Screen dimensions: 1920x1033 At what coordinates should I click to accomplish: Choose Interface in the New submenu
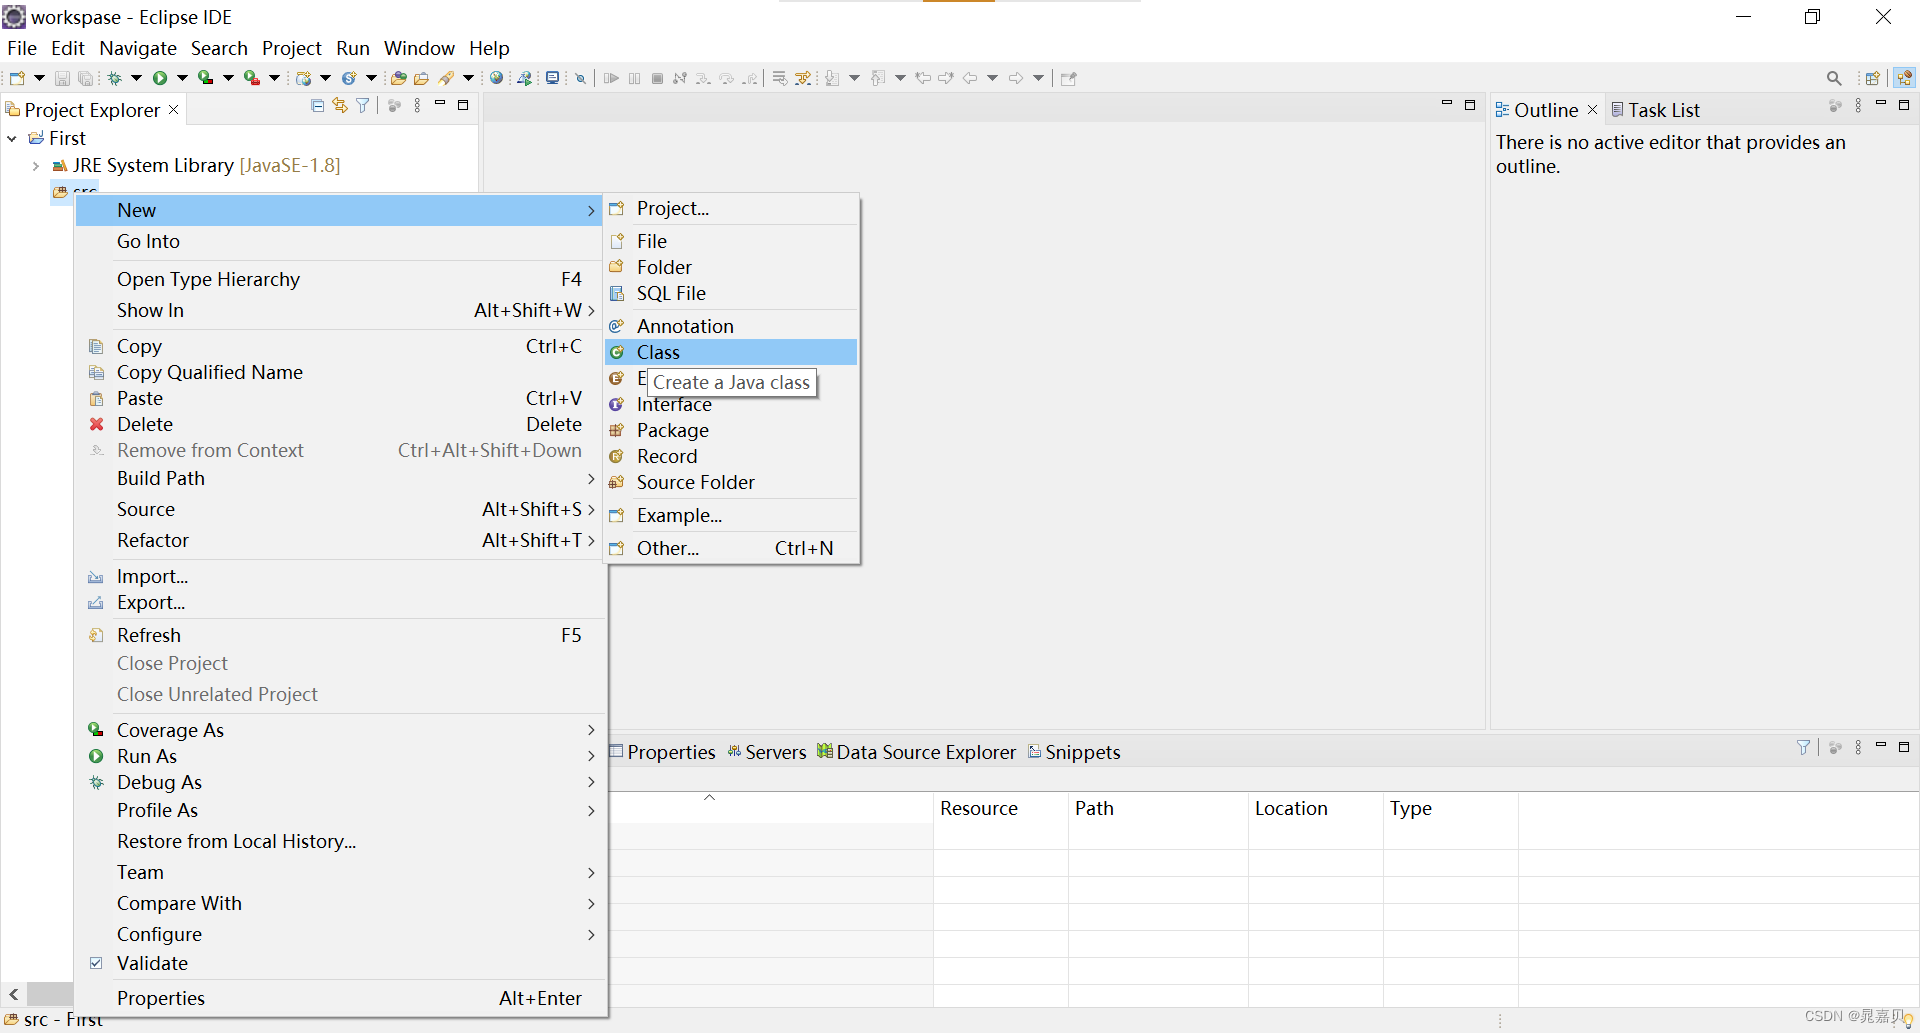coord(731,405)
